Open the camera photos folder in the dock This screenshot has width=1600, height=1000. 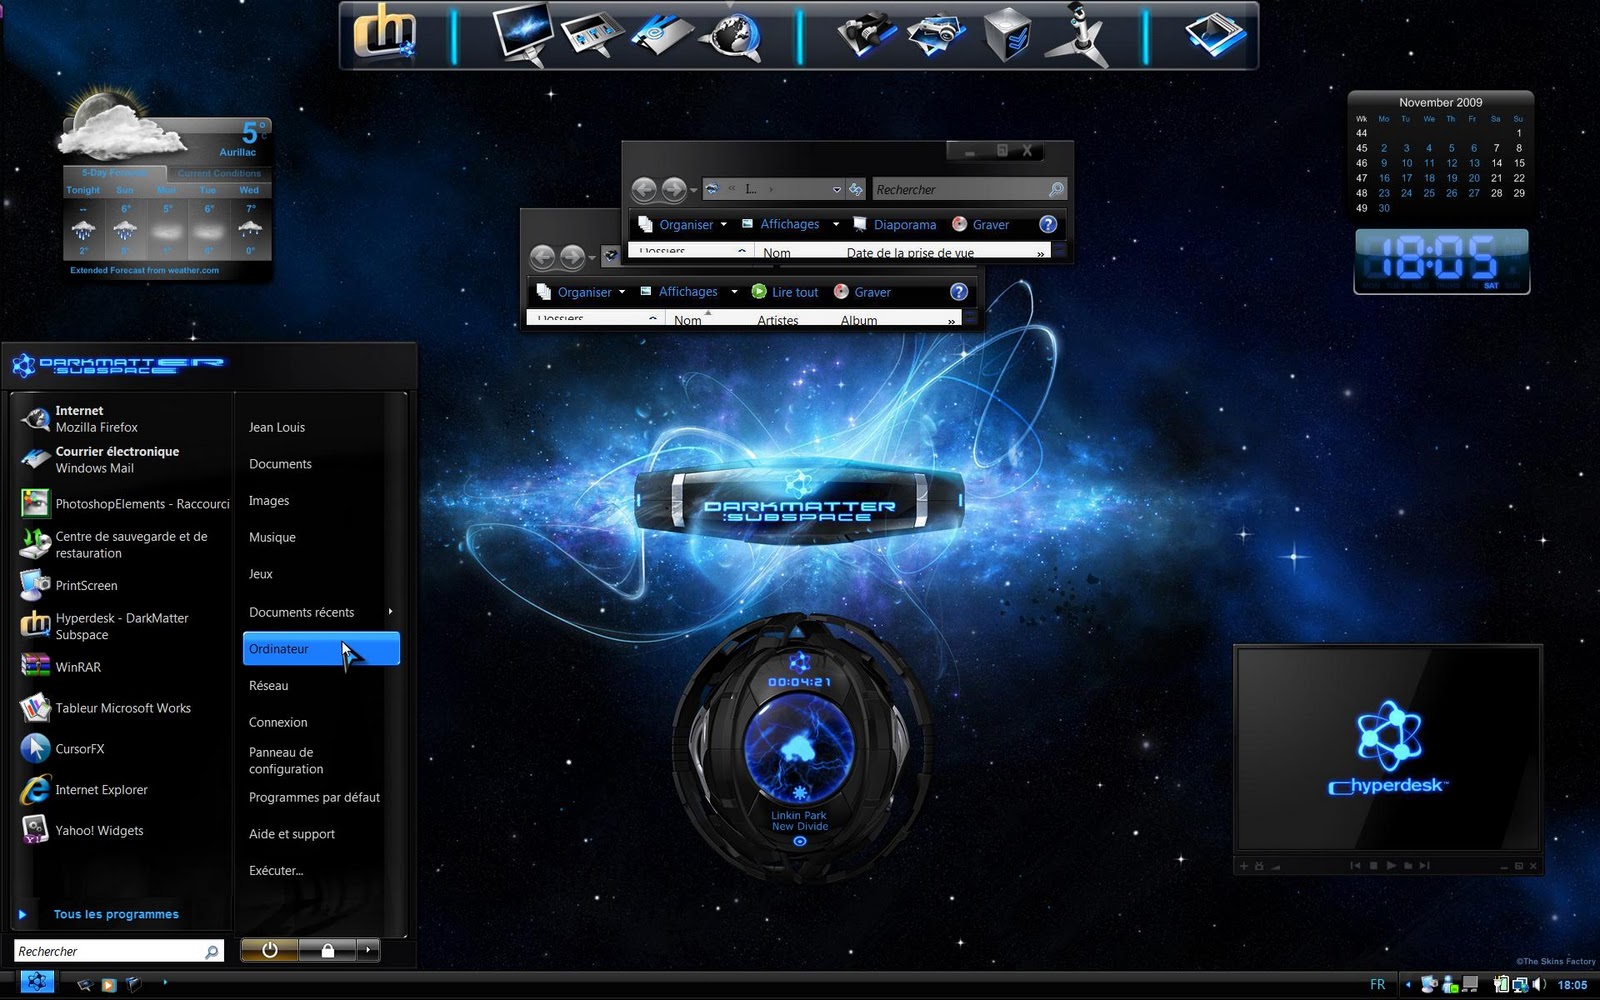pos(937,36)
